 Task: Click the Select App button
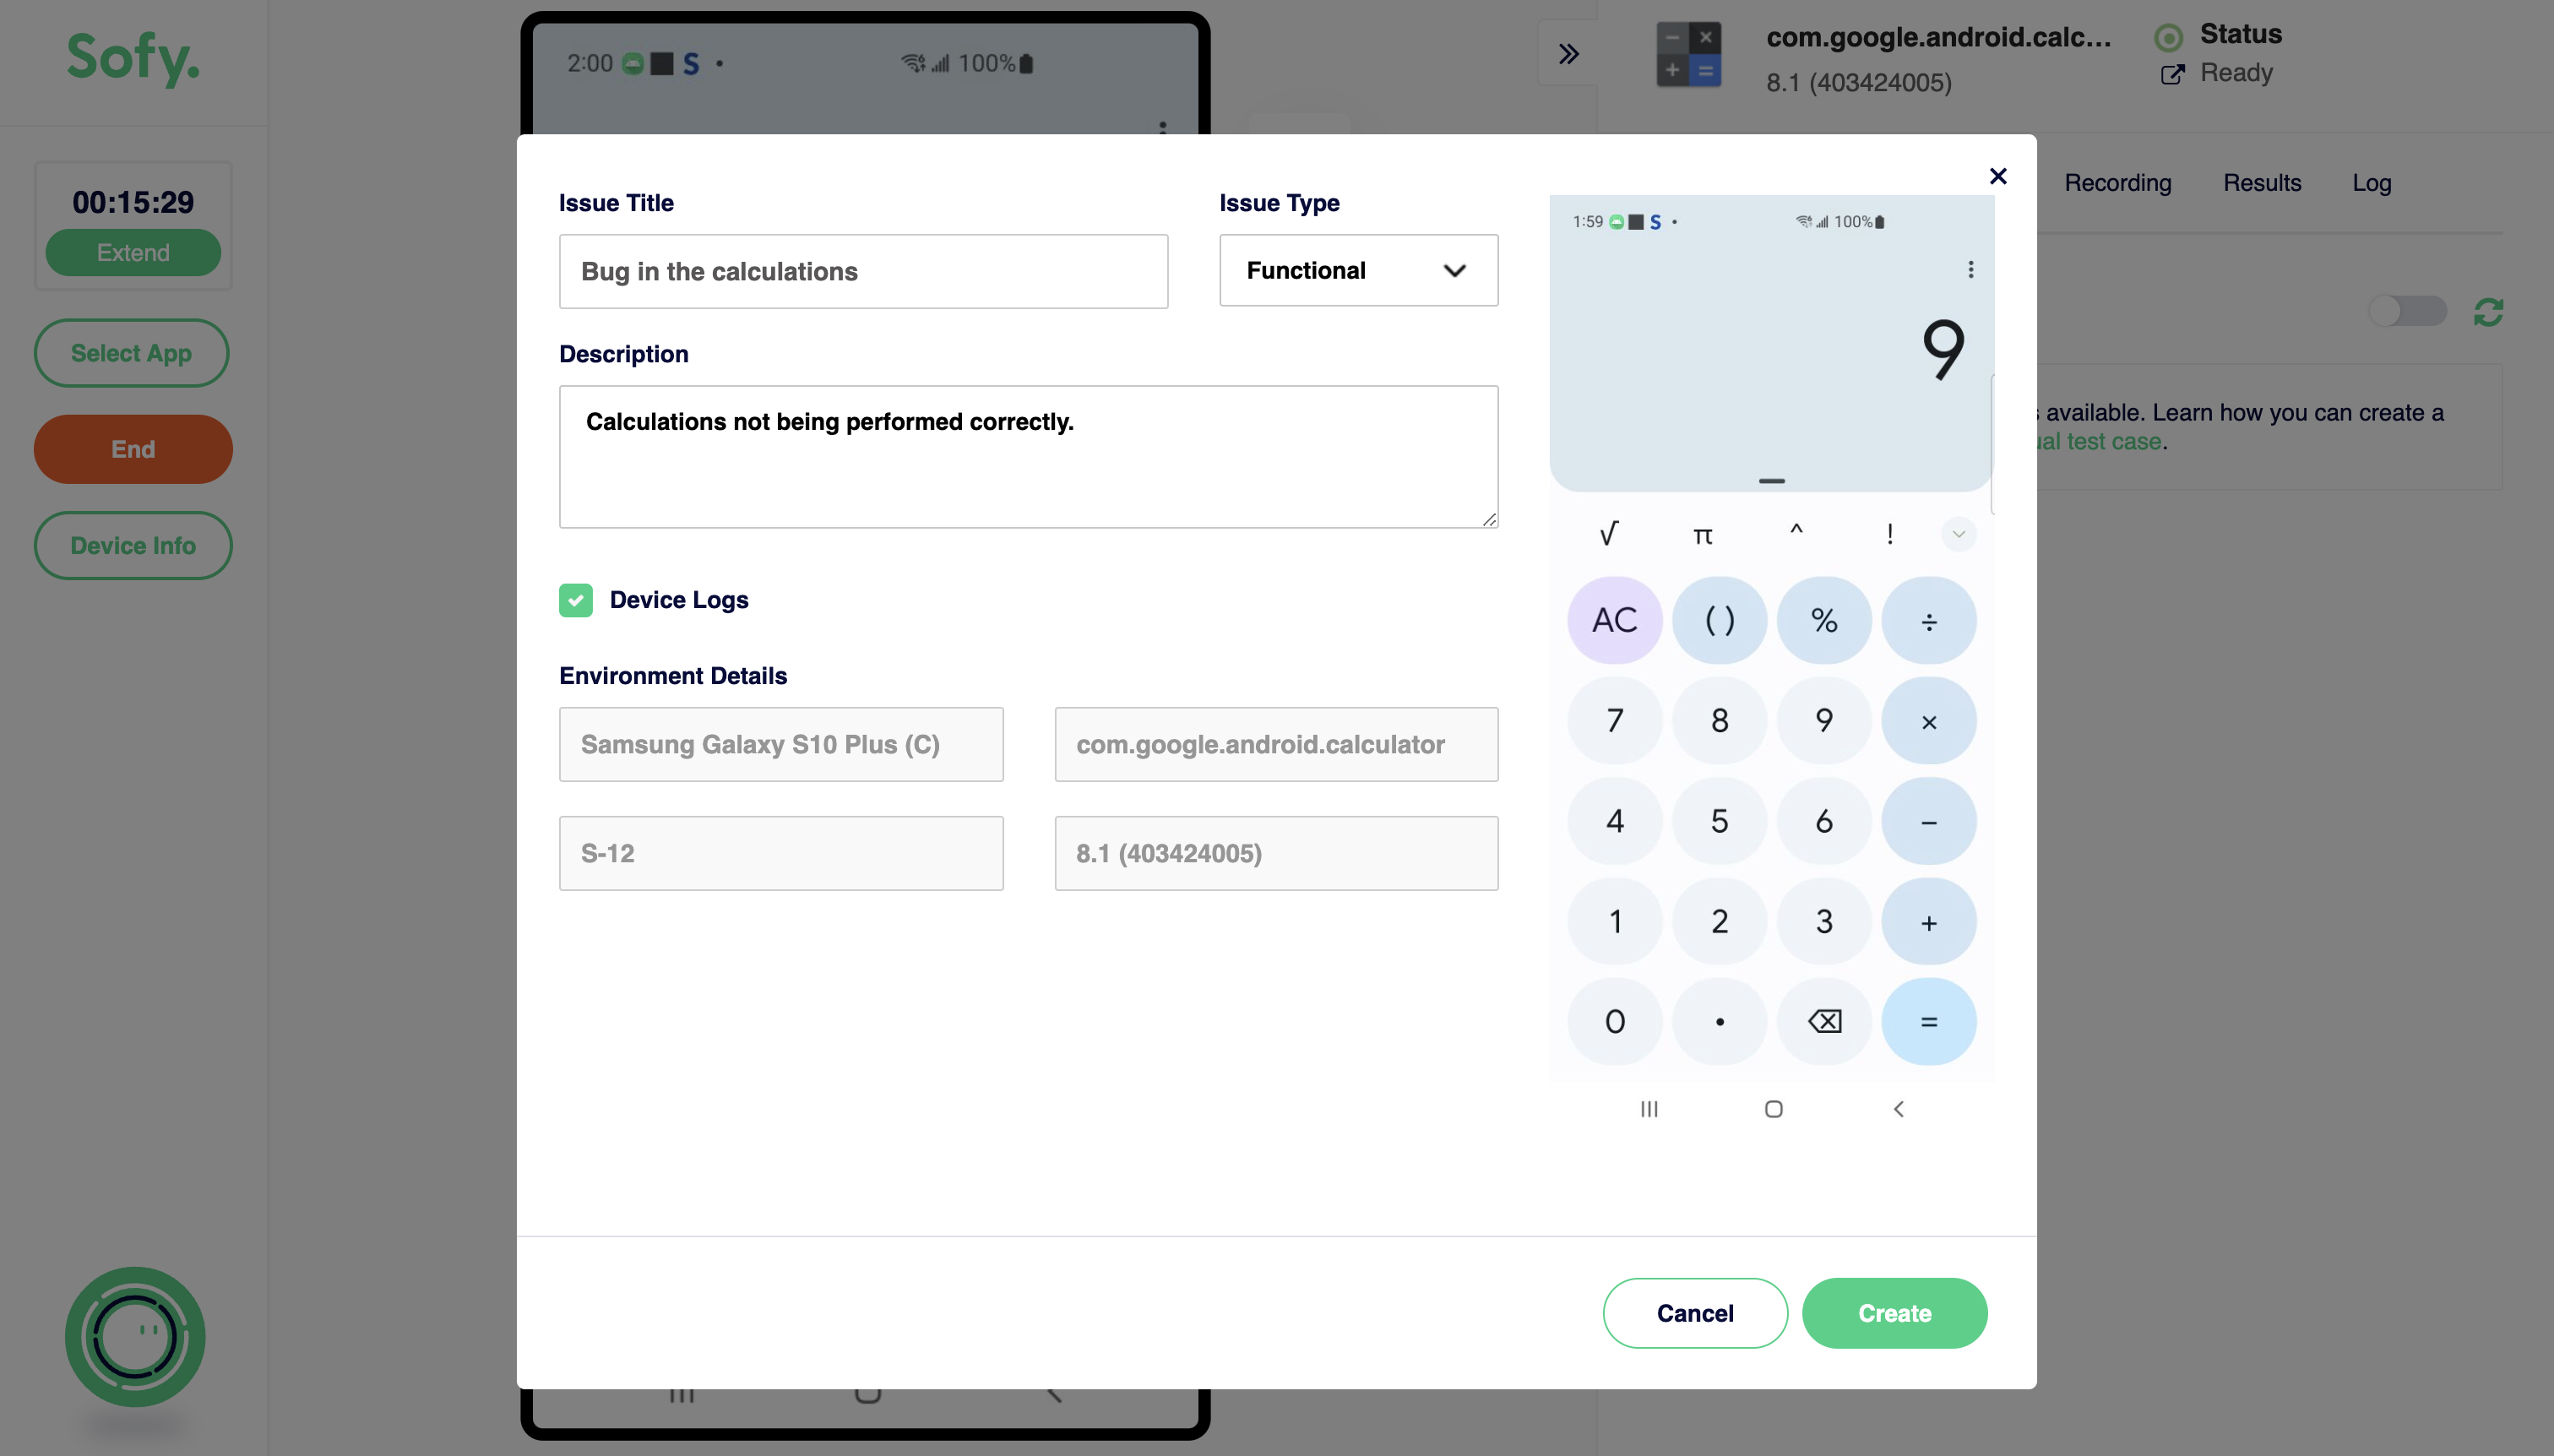click(x=131, y=353)
